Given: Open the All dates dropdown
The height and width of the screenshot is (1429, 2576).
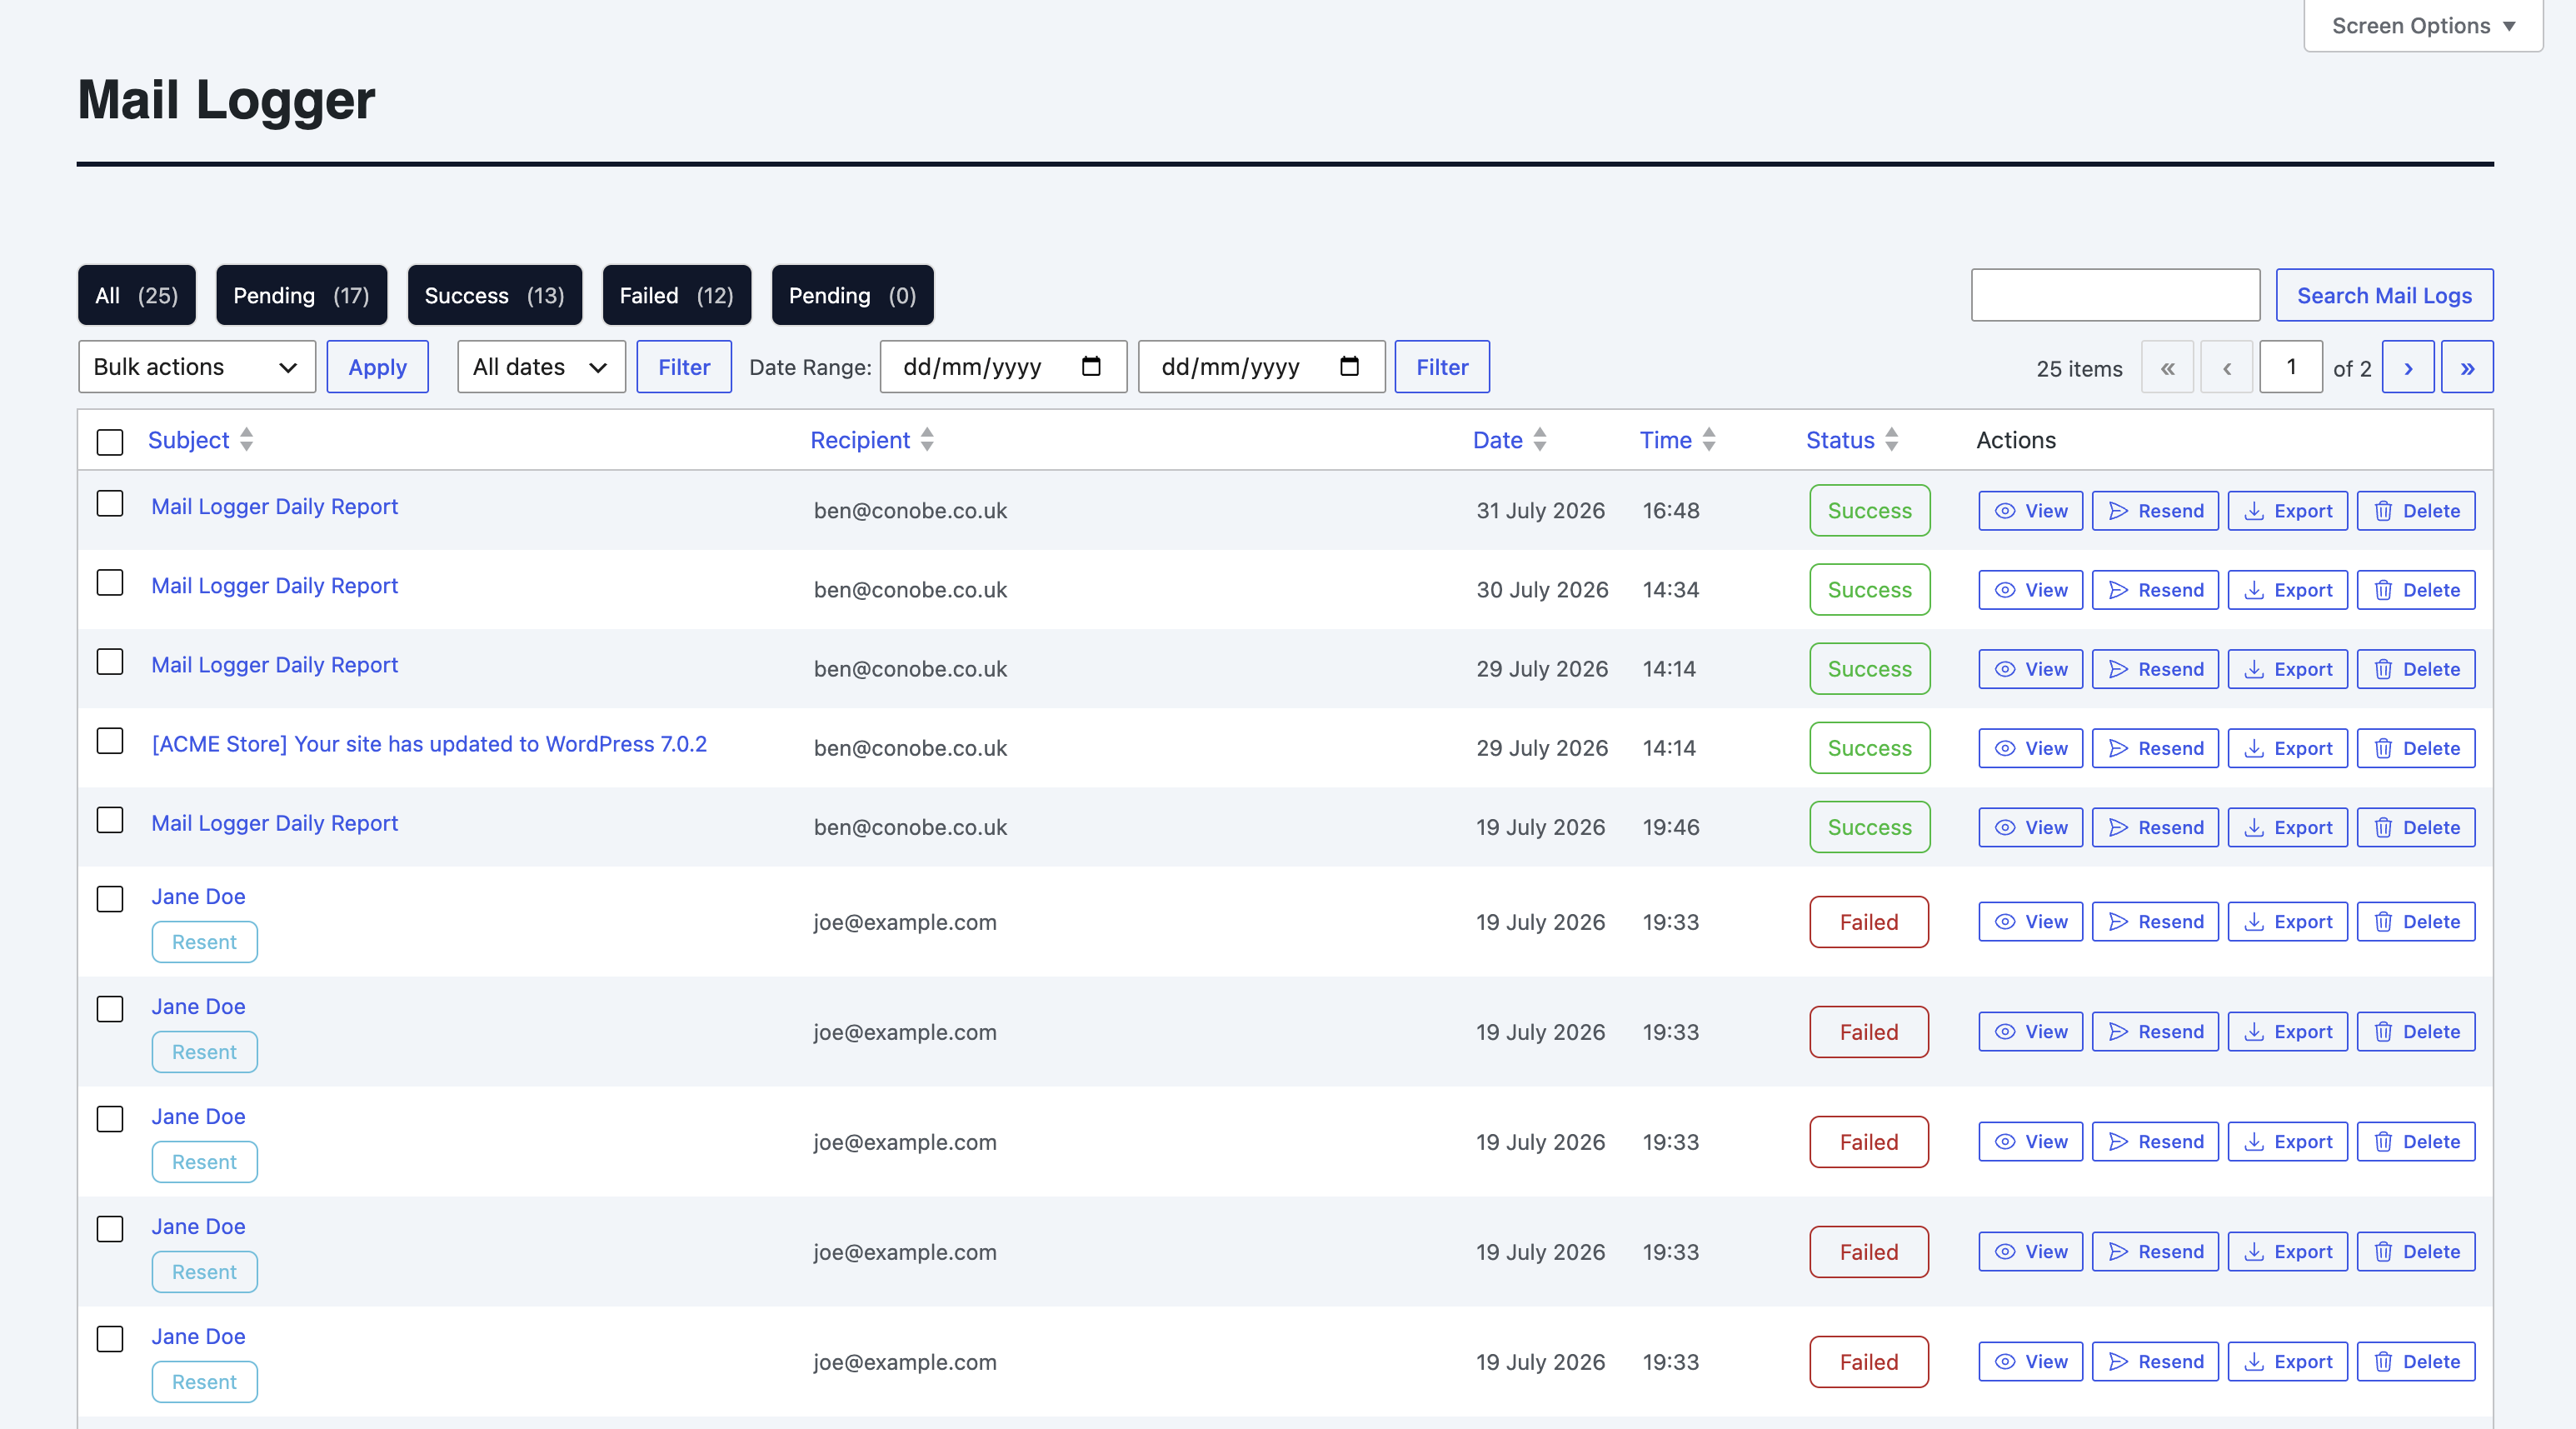Looking at the screenshot, I should tap(541, 367).
